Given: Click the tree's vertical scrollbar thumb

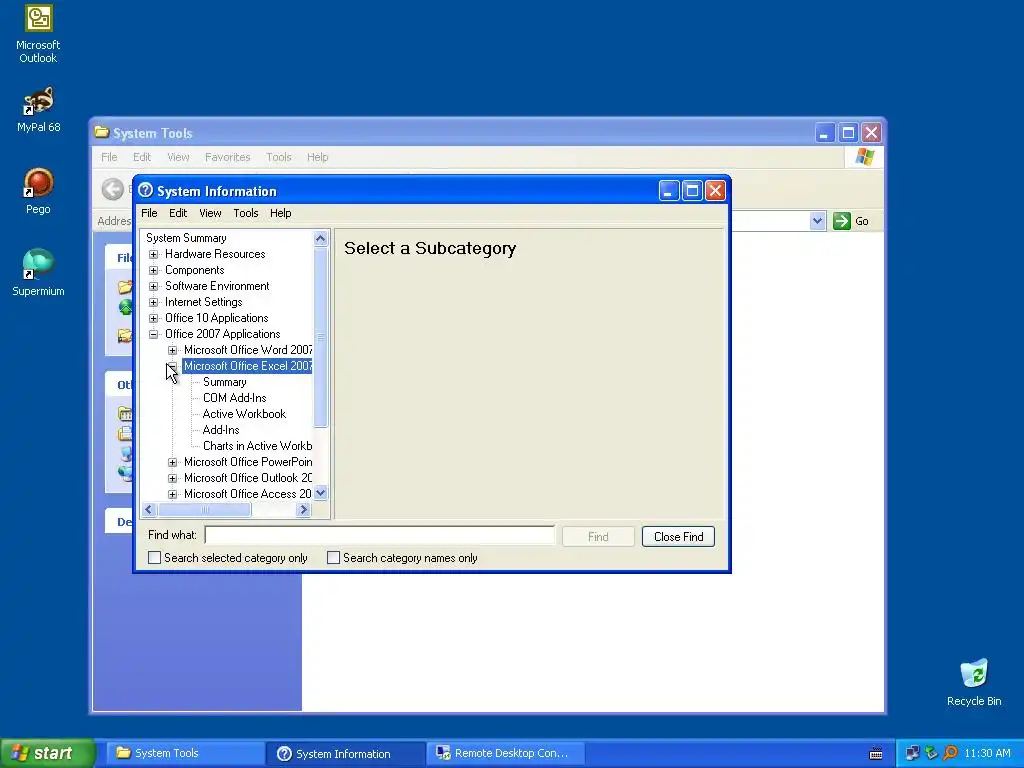Looking at the screenshot, I should click(x=320, y=337).
